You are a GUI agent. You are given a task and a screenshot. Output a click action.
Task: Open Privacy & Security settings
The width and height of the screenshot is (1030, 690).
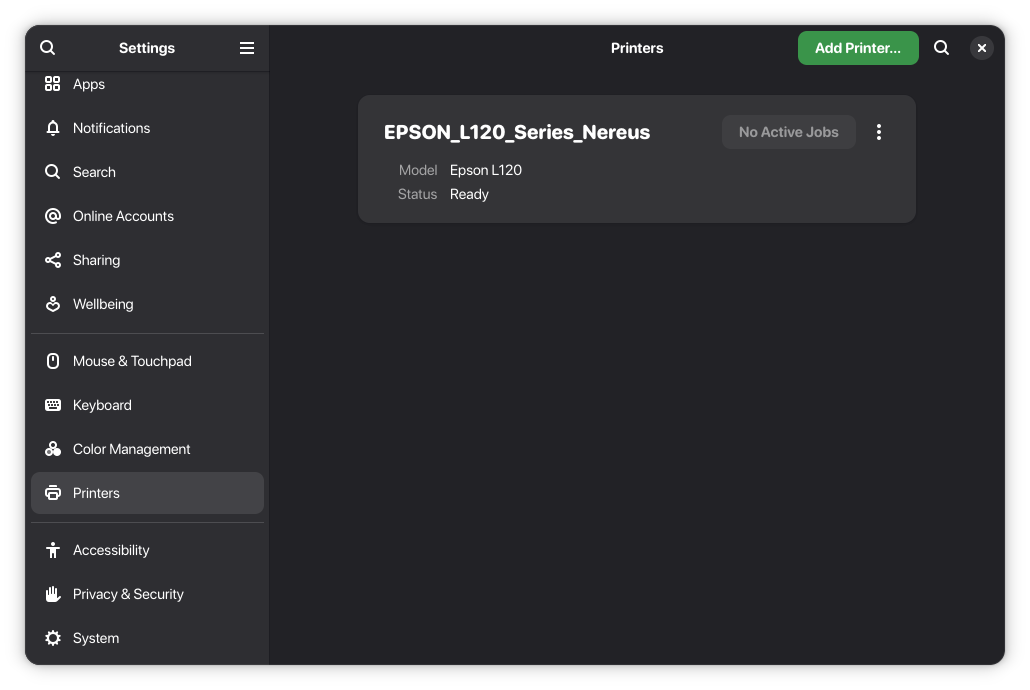pyautogui.click(x=147, y=594)
